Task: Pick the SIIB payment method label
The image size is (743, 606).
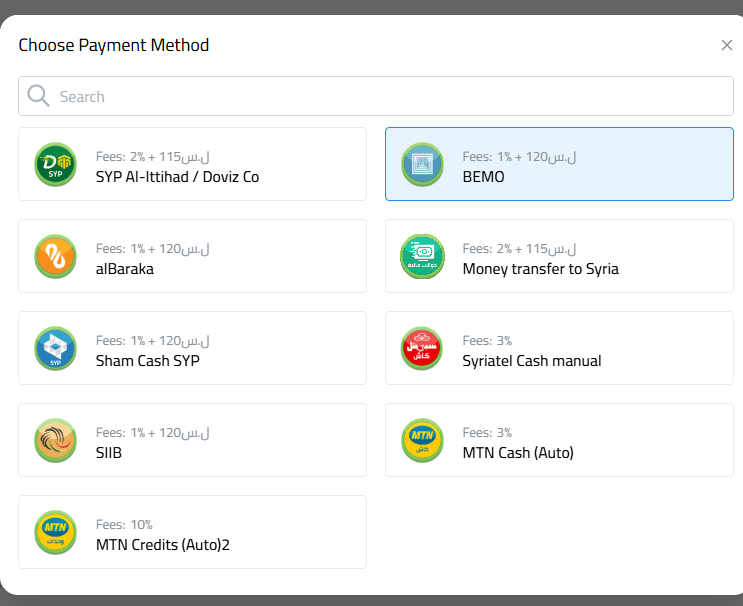Action: (x=109, y=452)
